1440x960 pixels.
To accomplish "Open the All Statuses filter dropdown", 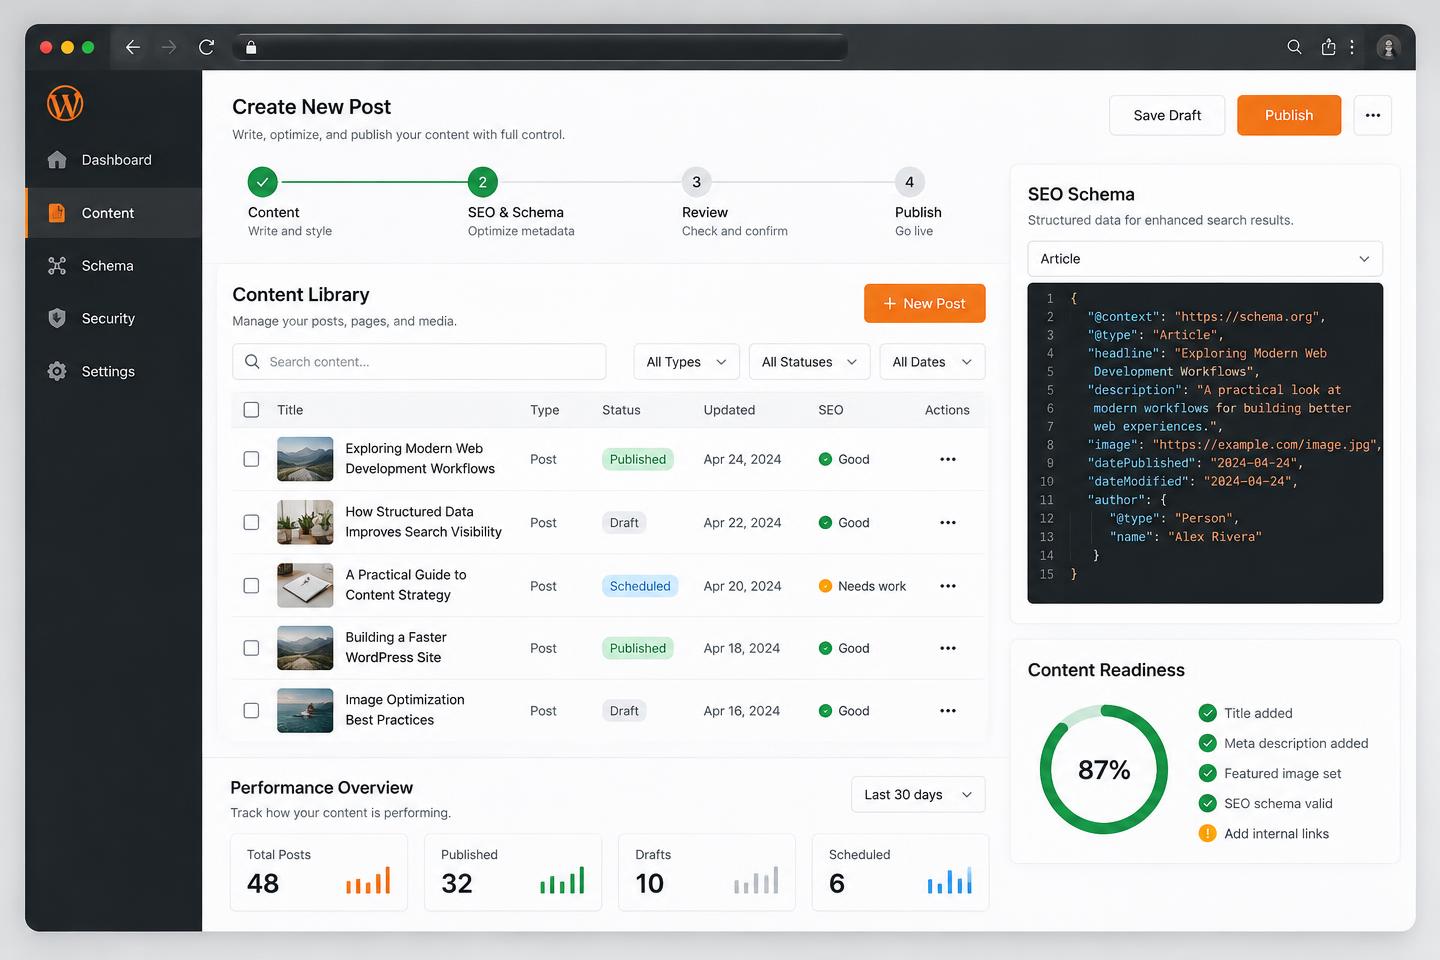I will (809, 362).
